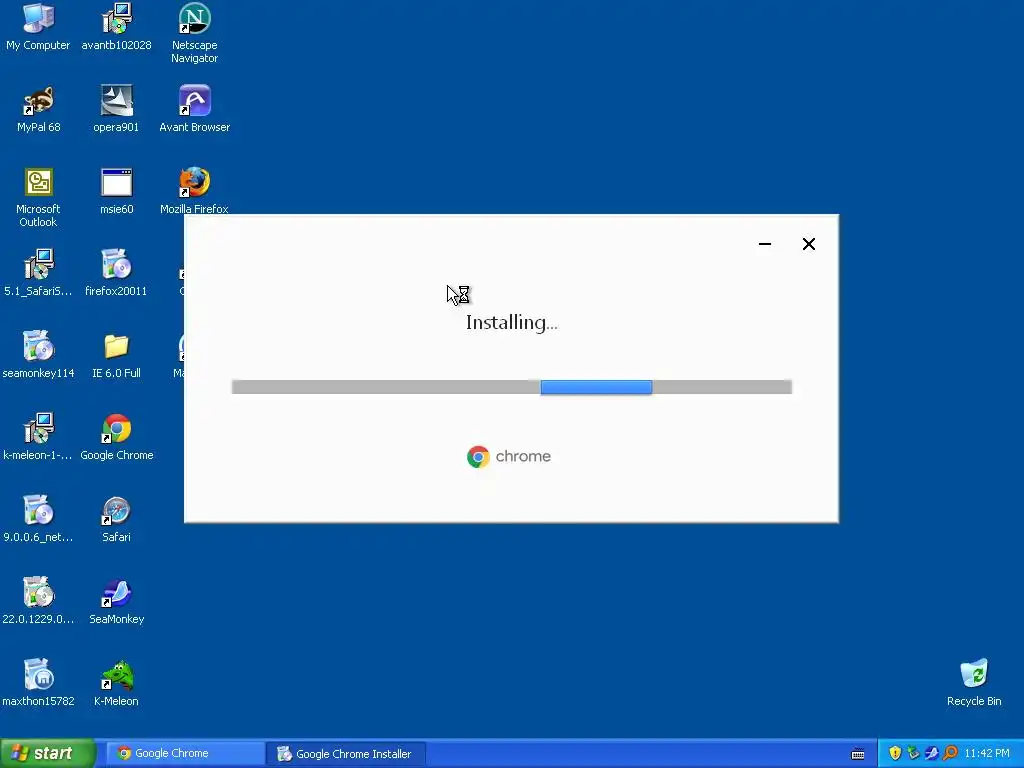1024x768 pixels.
Task: Click the installer progress bar
Action: (x=512, y=387)
